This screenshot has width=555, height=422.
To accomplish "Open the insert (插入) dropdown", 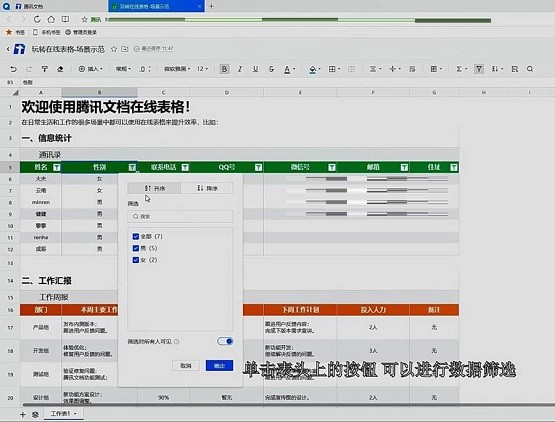I will (x=91, y=69).
